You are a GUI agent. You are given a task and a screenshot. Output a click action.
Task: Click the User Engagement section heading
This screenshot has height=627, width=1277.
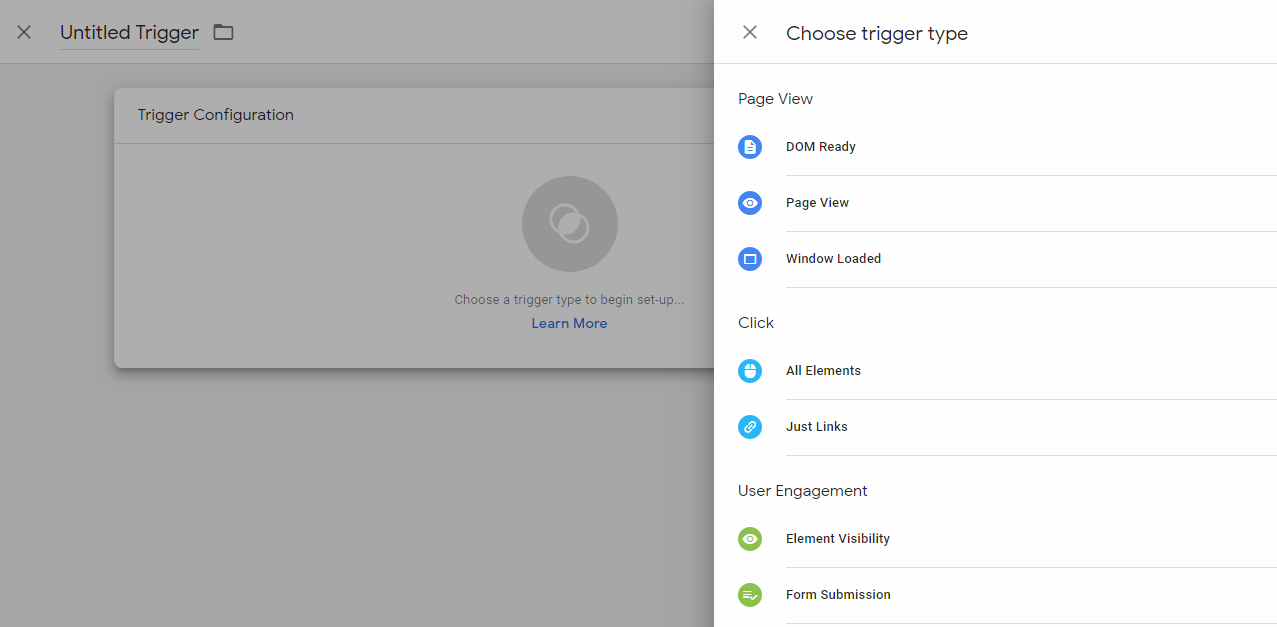click(x=803, y=491)
